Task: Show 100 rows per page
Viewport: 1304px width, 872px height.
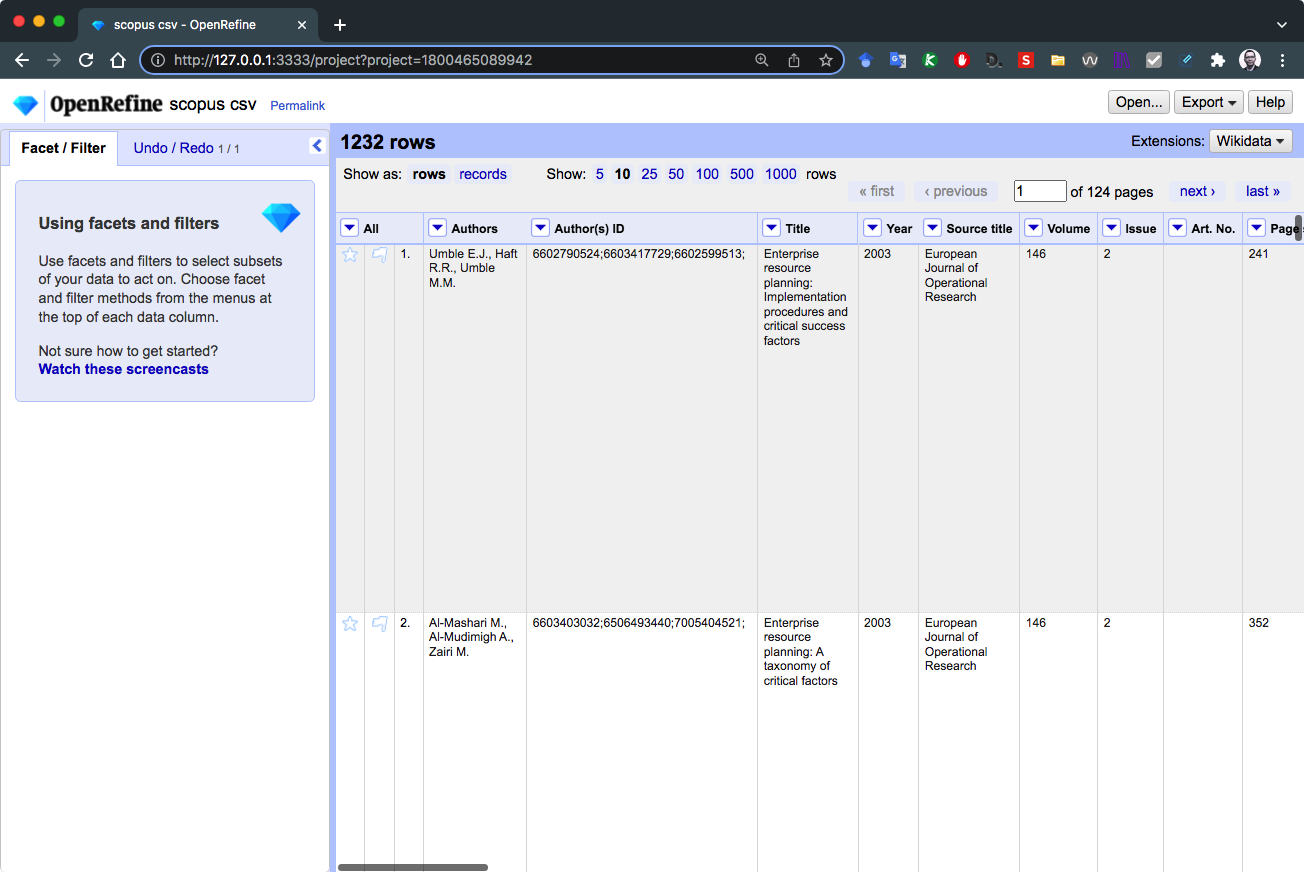Action: [707, 174]
